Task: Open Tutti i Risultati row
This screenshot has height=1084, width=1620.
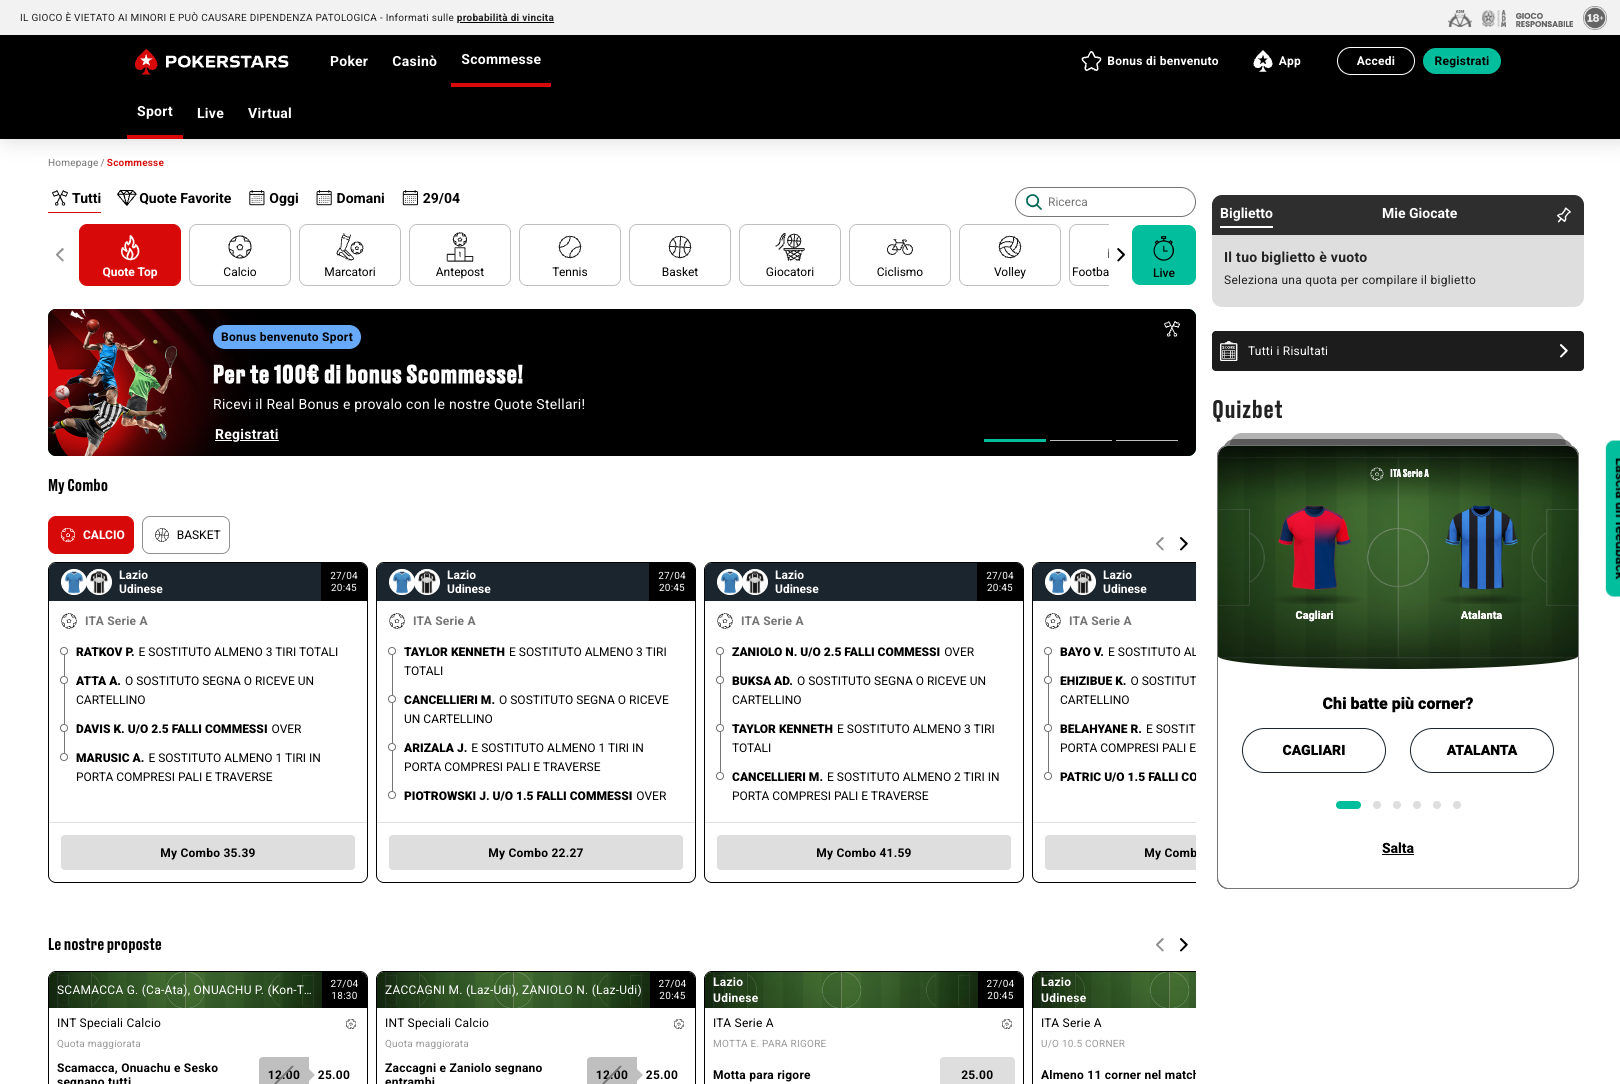Action: [x=1398, y=351]
